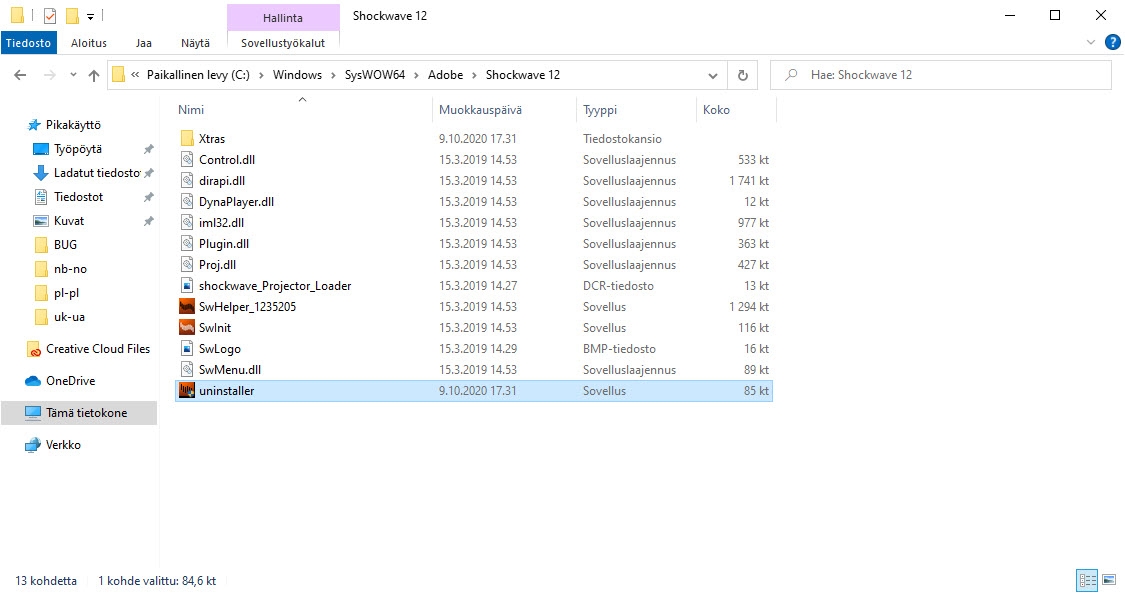This screenshot has height=593, width=1125.
Task: Open recent locations dropdown arrow
Action: pyautogui.click(x=72, y=75)
